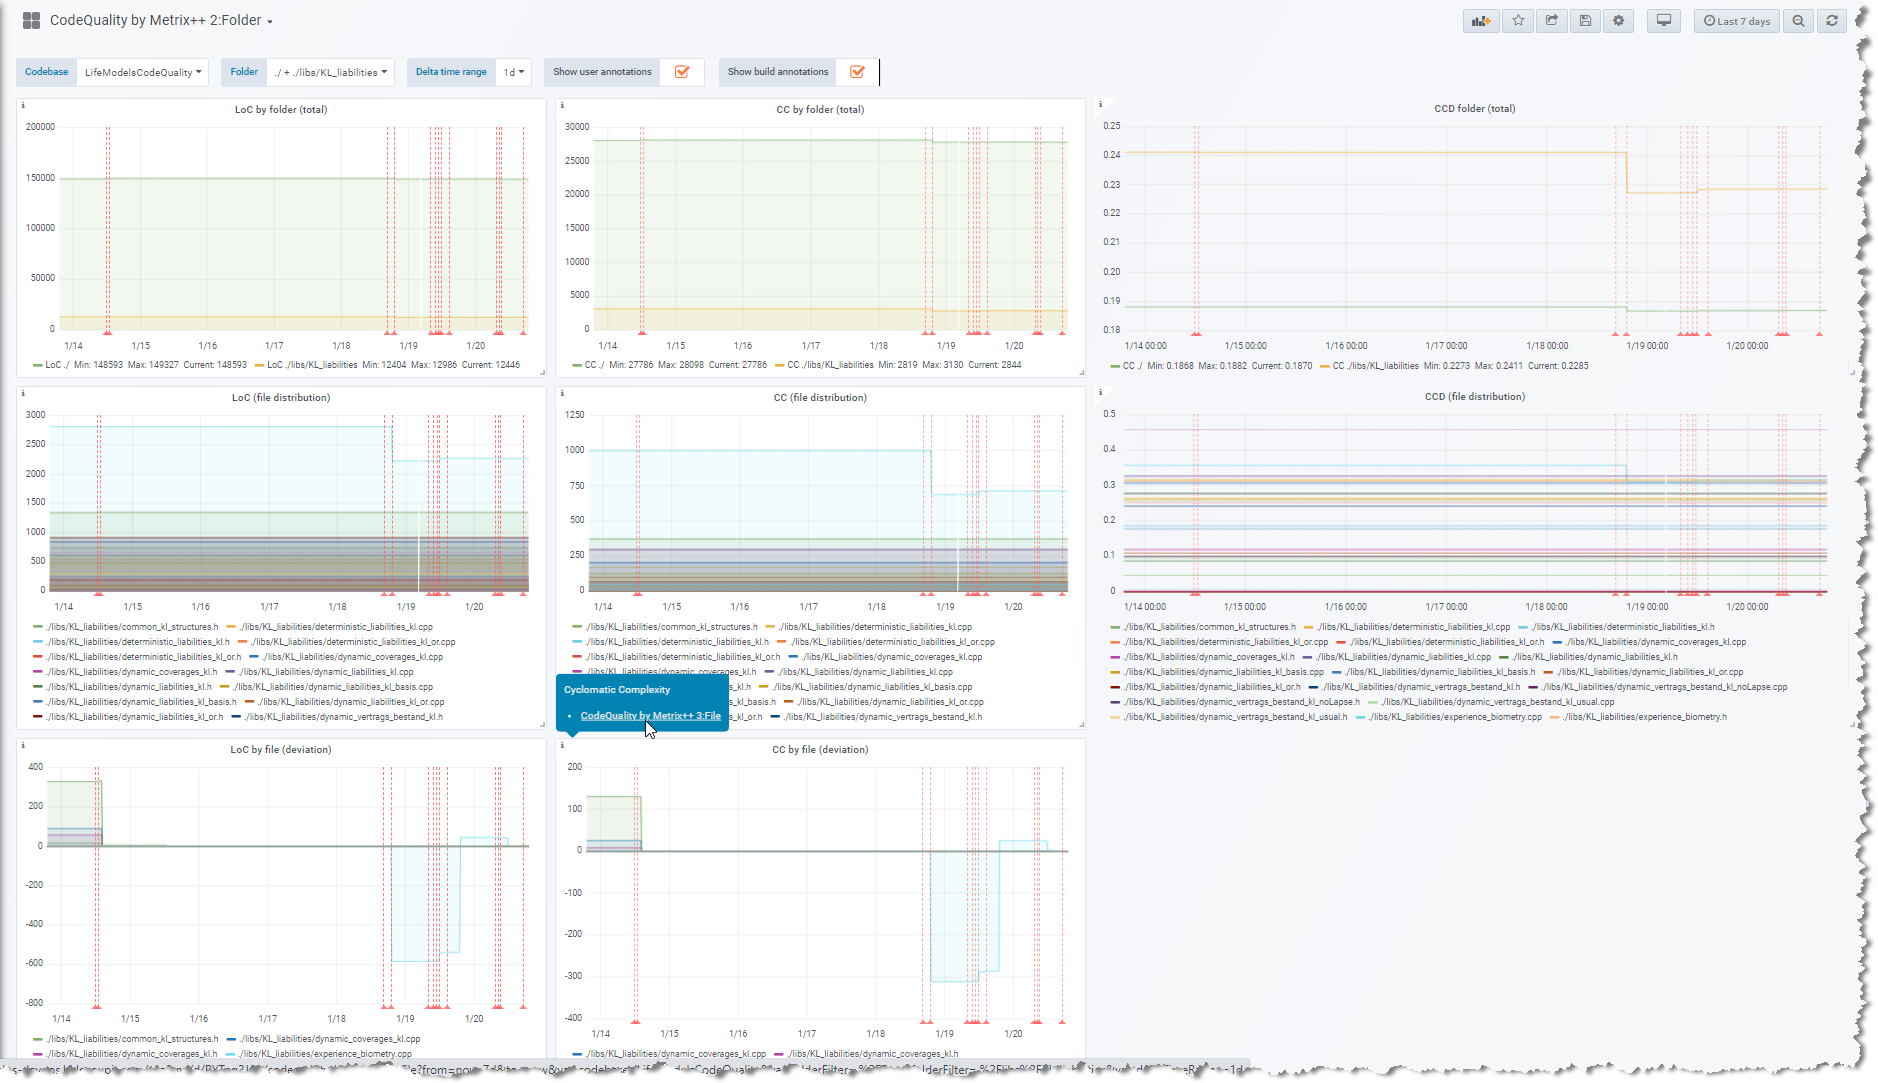Mark dashboard as favorite with star icon
This screenshot has width=1878, height=1083.
[x=1518, y=21]
